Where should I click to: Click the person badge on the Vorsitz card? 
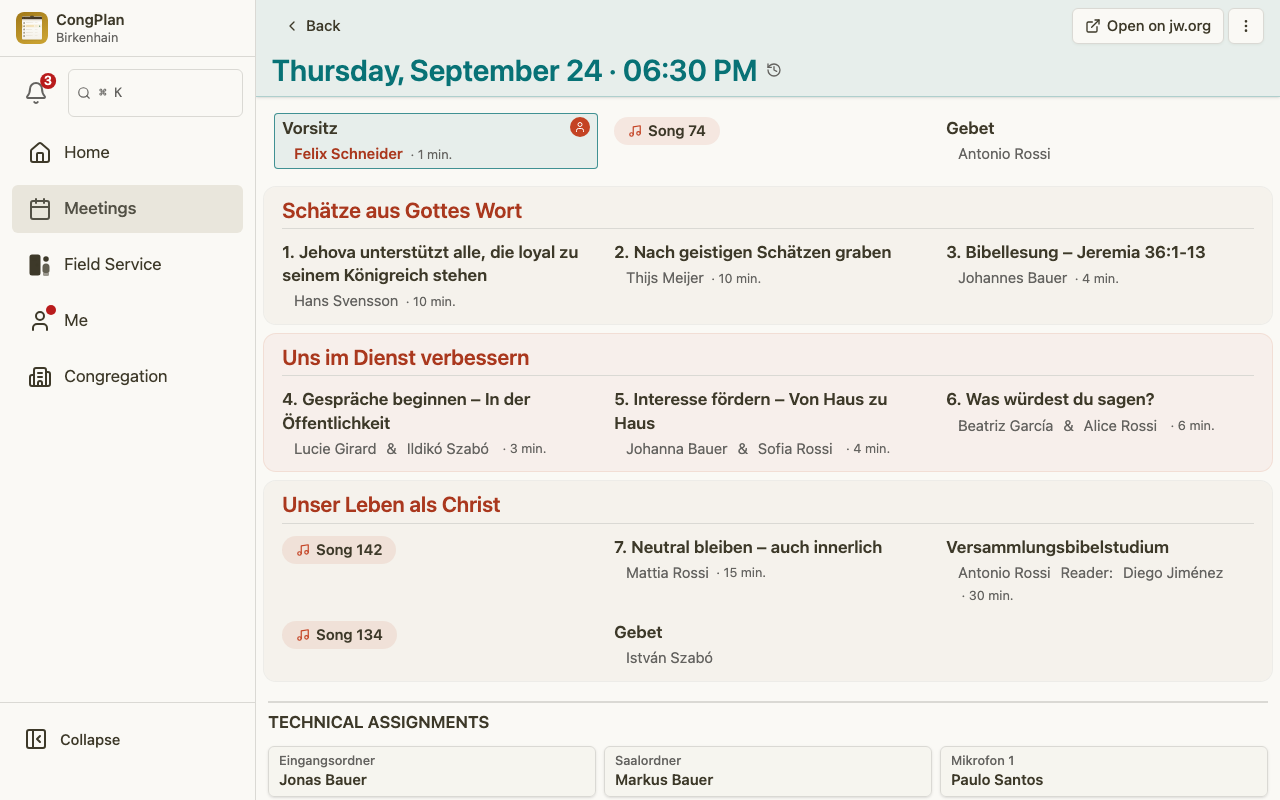pos(580,127)
